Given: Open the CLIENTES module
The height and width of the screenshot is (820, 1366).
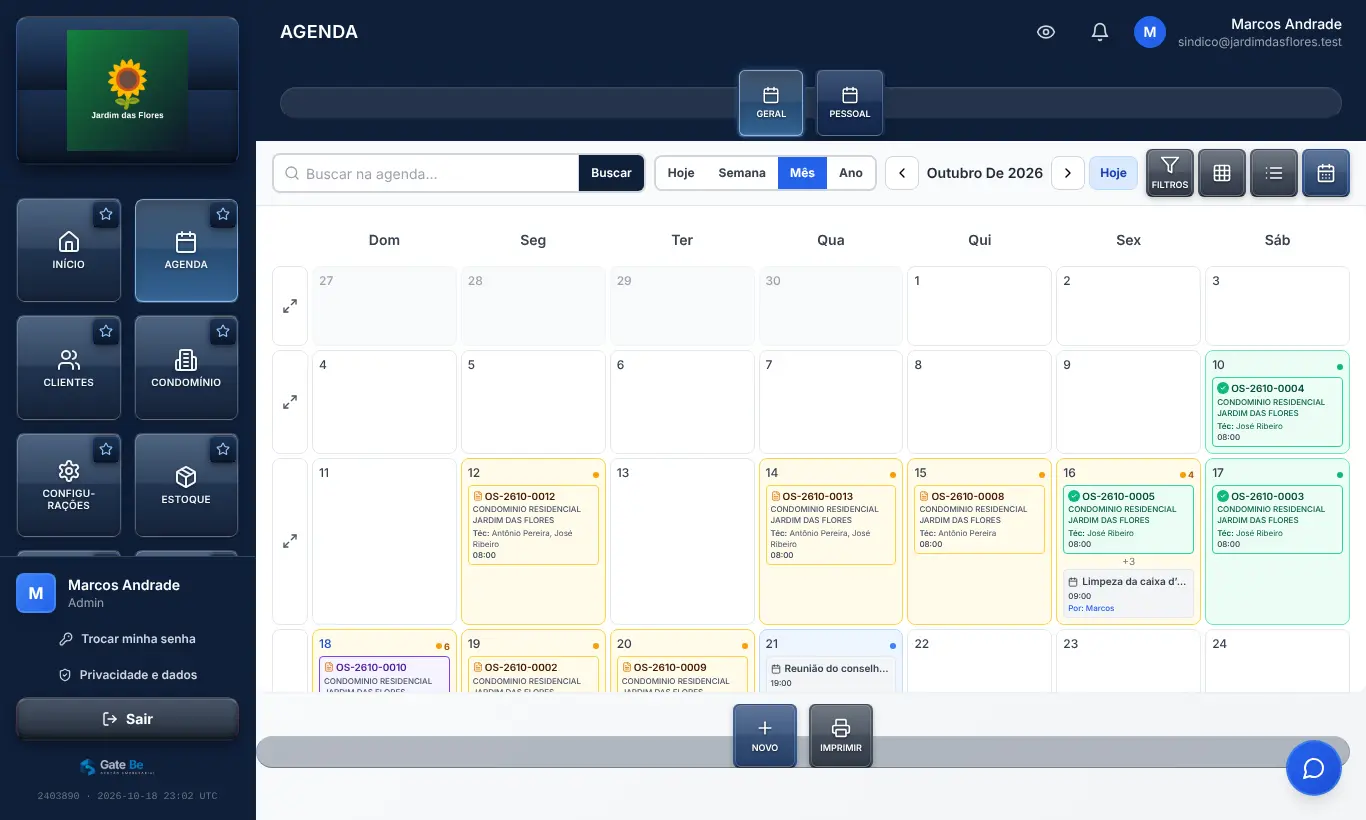Looking at the screenshot, I should tap(69, 367).
